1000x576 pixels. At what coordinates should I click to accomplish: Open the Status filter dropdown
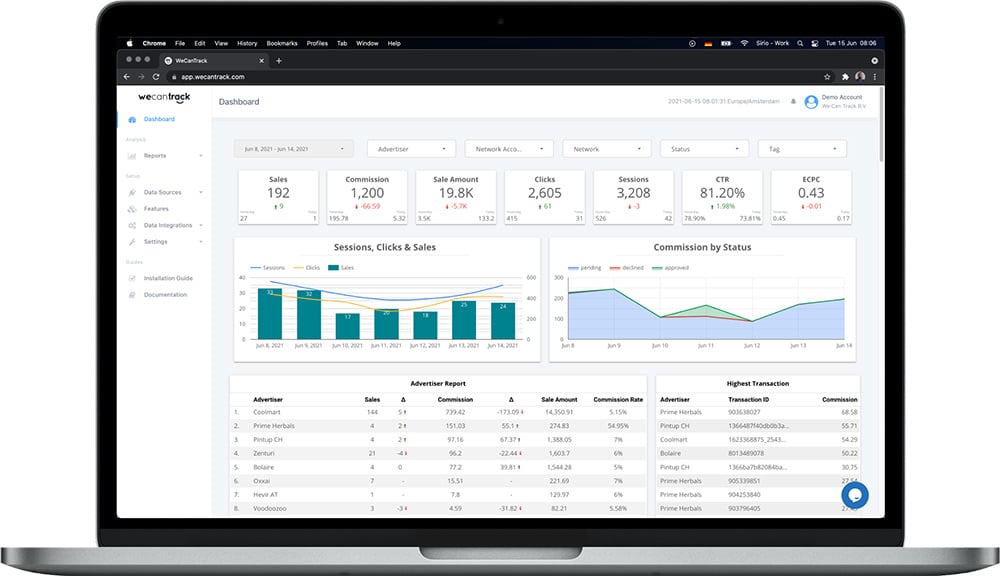[704, 149]
